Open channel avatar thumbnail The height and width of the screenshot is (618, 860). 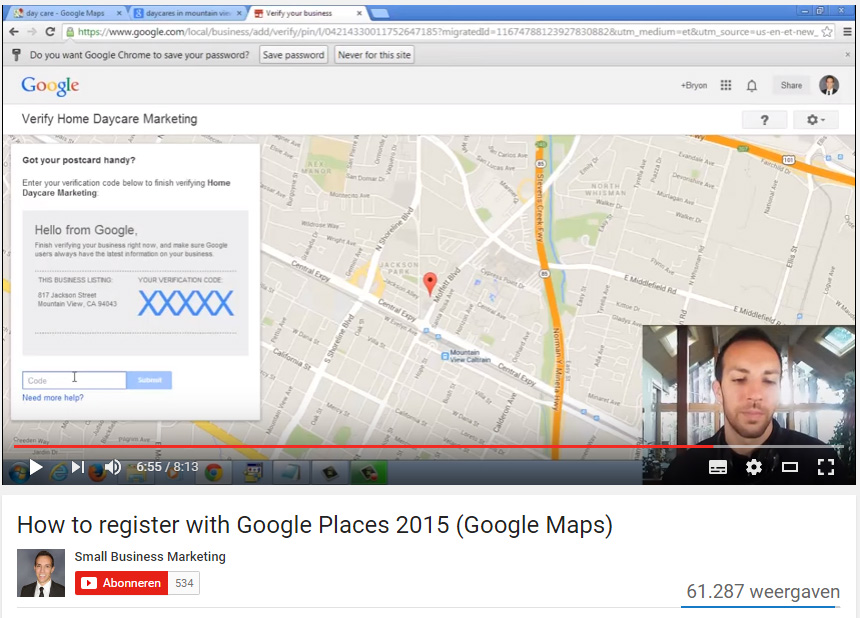click(41, 573)
